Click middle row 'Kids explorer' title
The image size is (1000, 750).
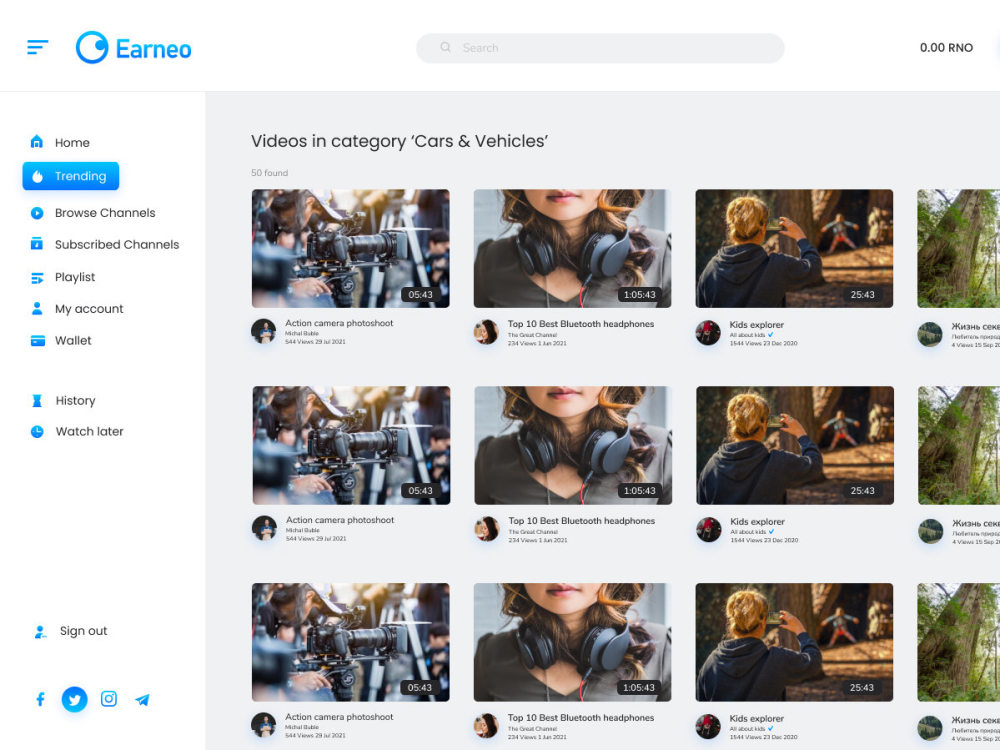[x=758, y=522]
